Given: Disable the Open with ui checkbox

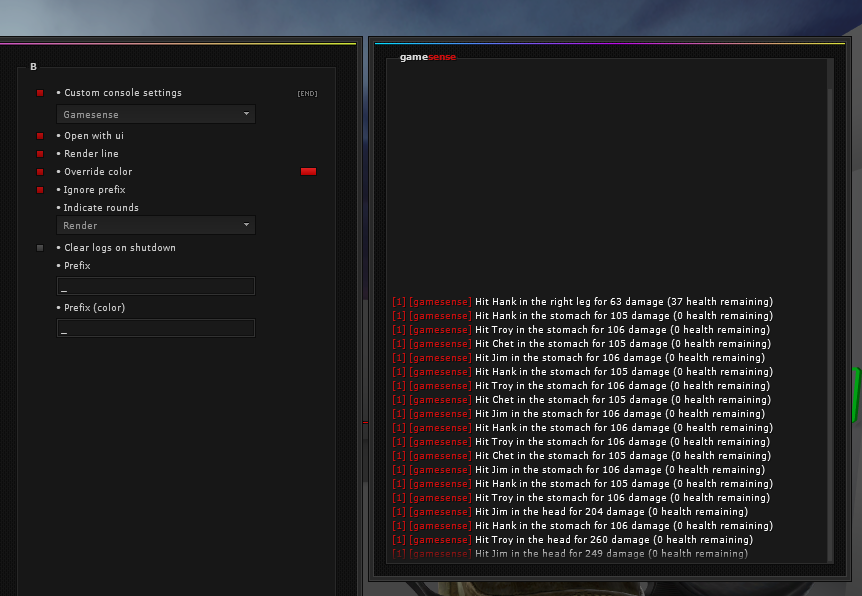Looking at the screenshot, I should pyautogui.click(x=40, y=136).
